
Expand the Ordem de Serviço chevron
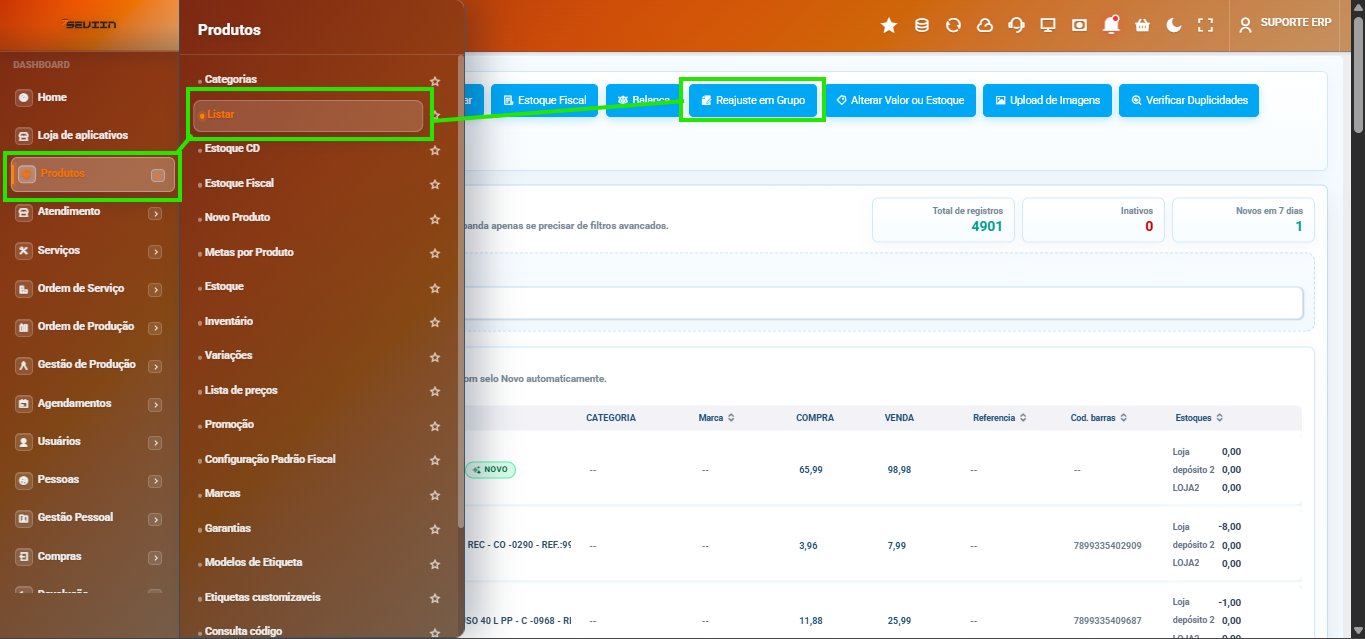coord(155,290)
